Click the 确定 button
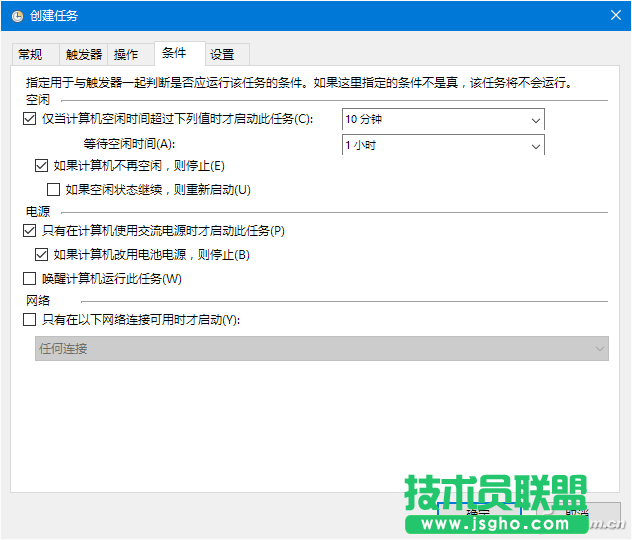 pos(477,512)
